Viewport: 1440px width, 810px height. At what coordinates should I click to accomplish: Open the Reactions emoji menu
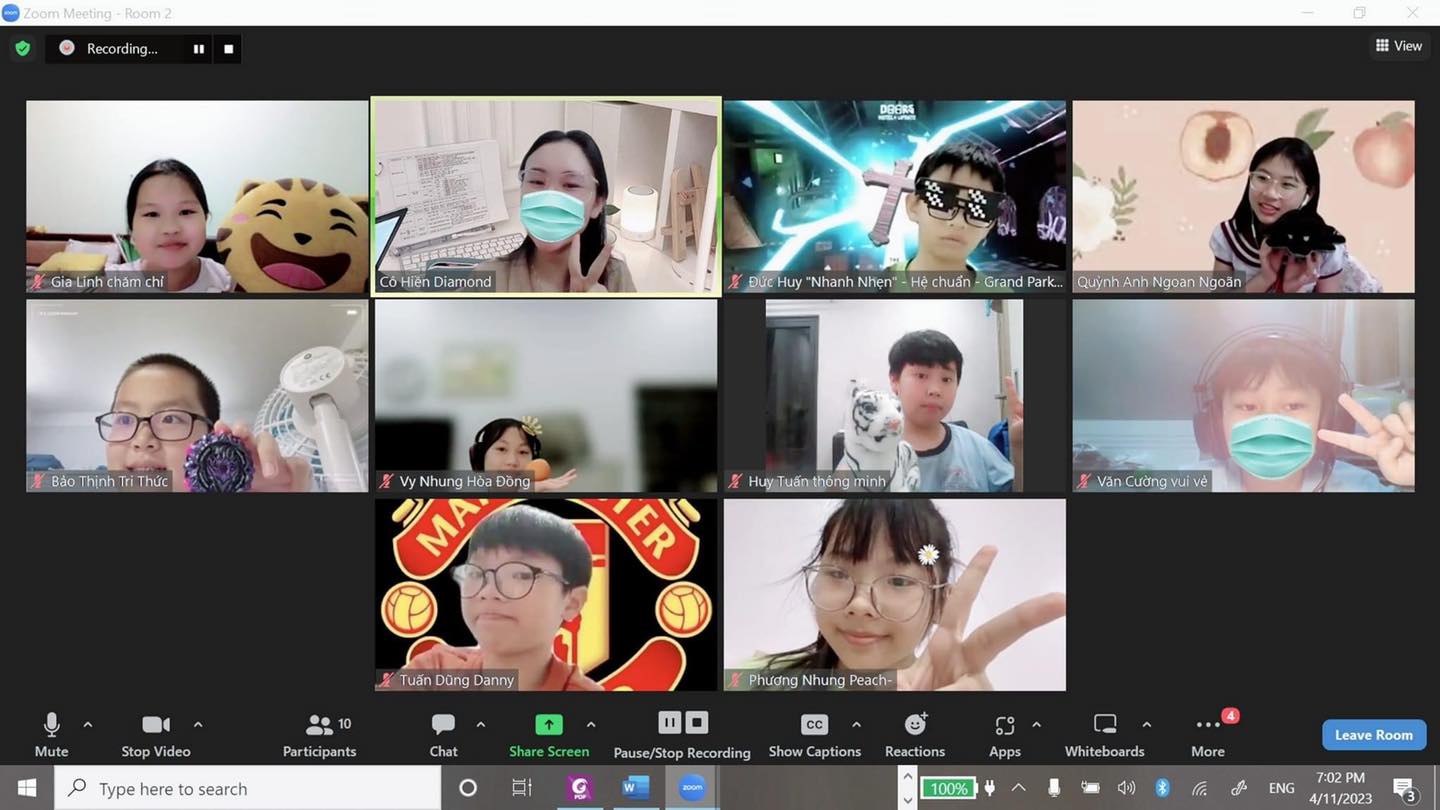(x=914, y=726)
